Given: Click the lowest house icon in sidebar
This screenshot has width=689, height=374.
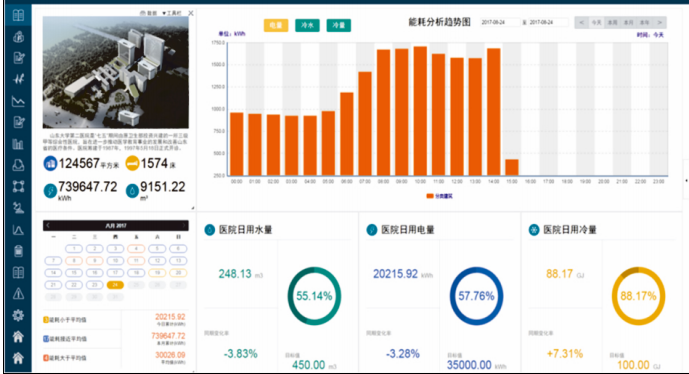Looking at the screenshot, I should [x=18, y=358].
